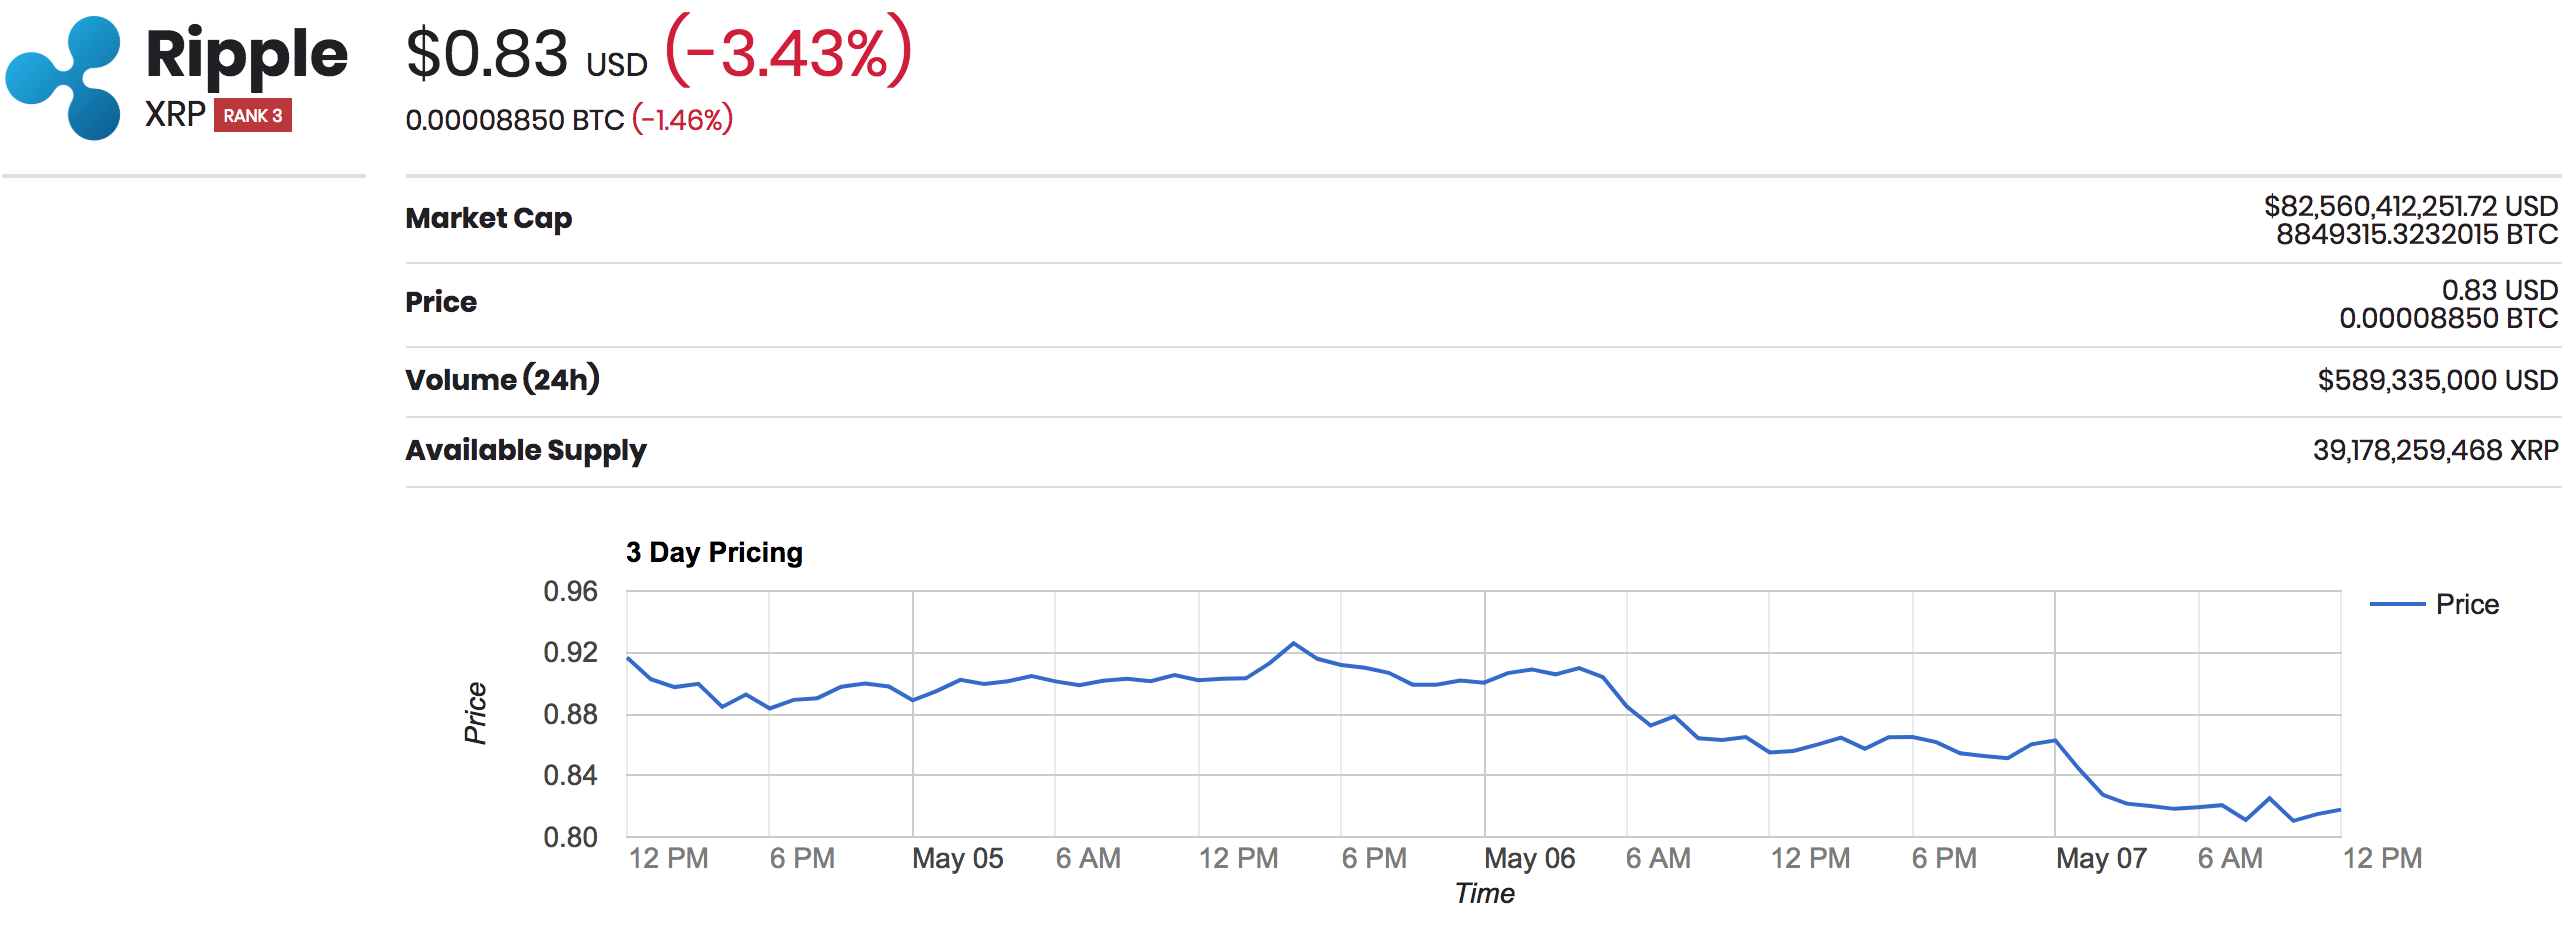The height and width of the screenshot is (930, 2576).
Task: Select the Volume (24h) row label
Action: [x=503, y=380]
